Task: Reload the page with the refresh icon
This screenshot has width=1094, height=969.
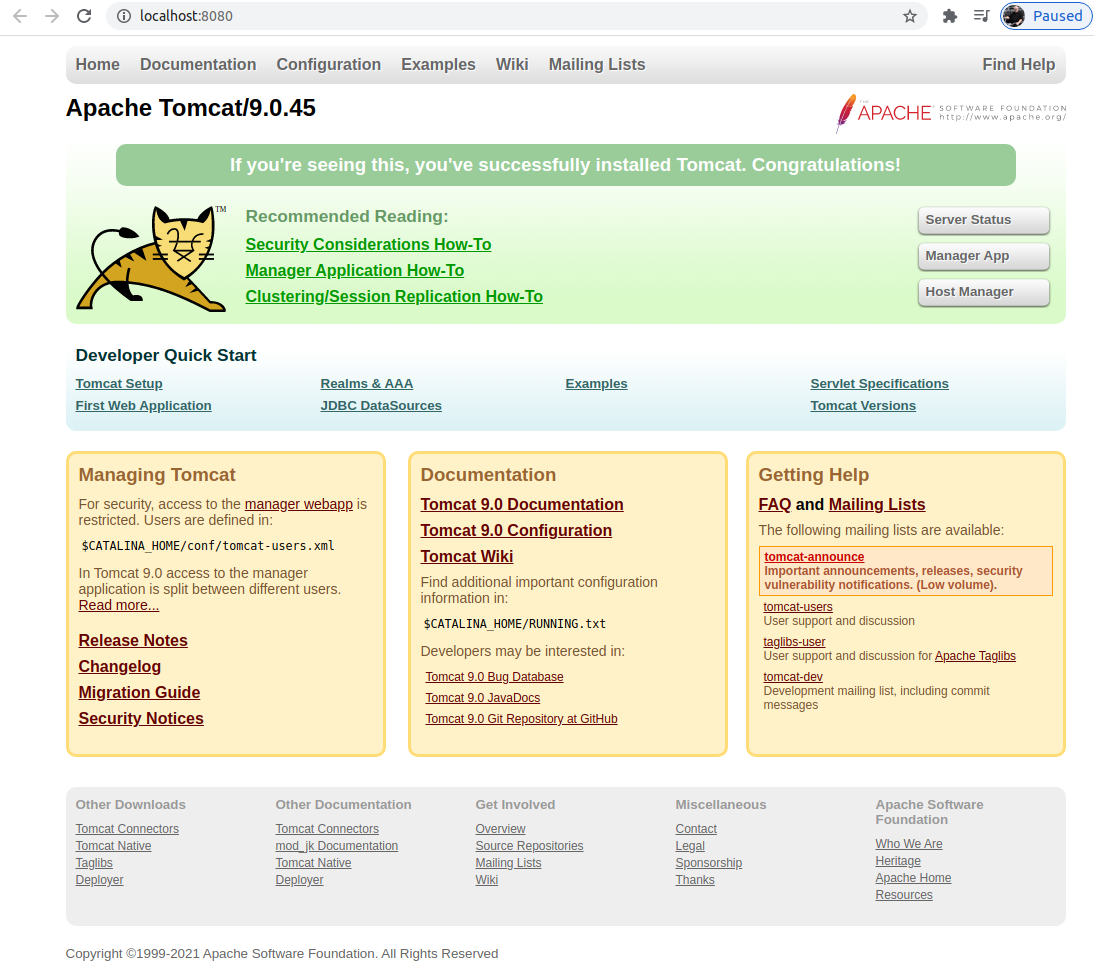Action: [84, 16]
